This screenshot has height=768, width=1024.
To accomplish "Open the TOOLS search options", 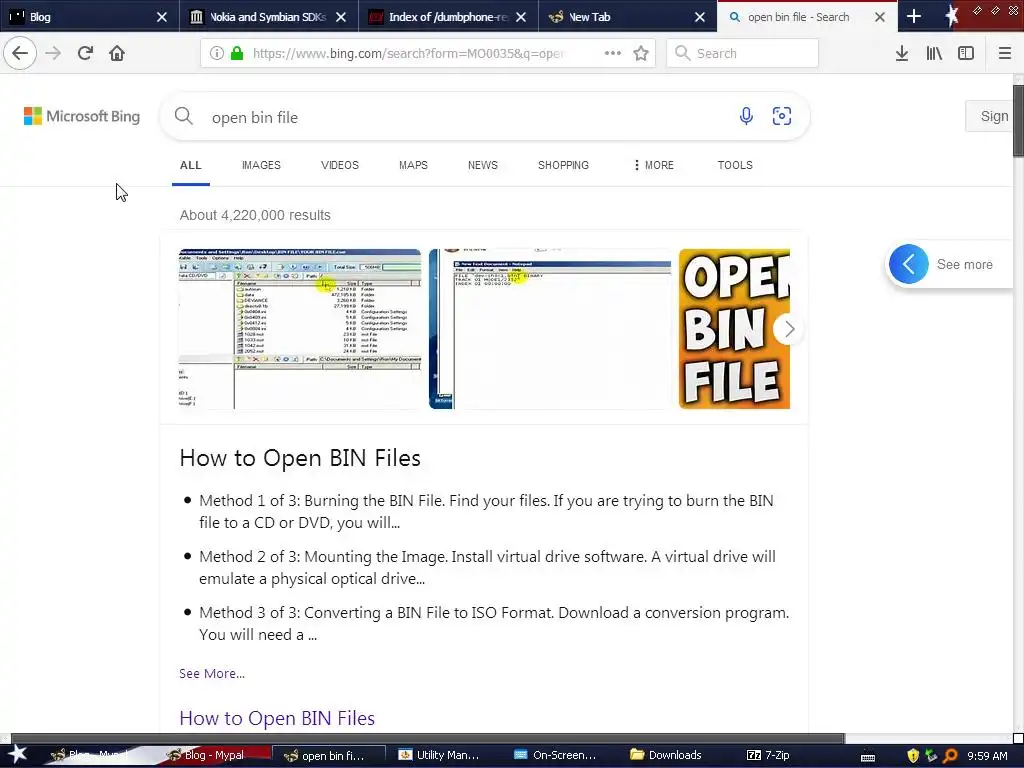I will pos(735,165).
